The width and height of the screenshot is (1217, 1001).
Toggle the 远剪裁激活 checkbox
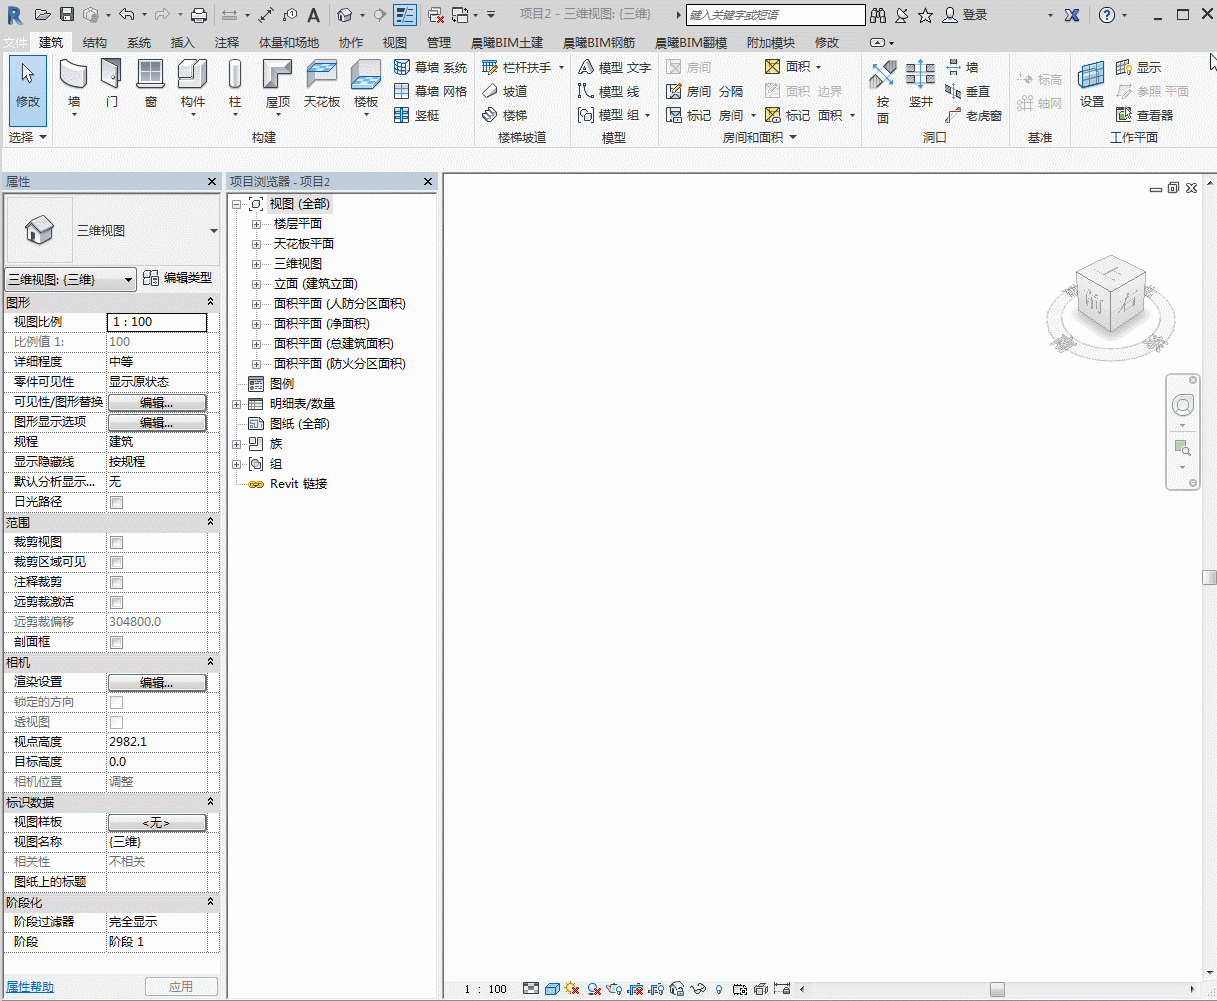pyautogui.click(x=116, y=602)
